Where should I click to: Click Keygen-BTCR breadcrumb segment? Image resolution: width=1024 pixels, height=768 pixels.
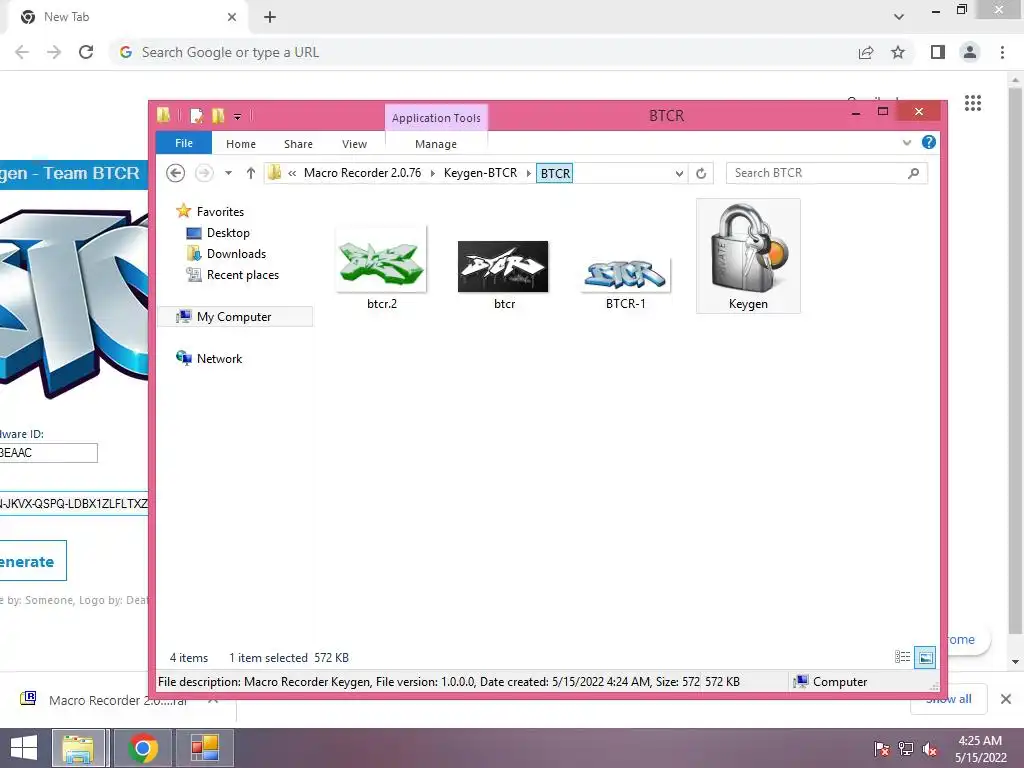[480, 173]
